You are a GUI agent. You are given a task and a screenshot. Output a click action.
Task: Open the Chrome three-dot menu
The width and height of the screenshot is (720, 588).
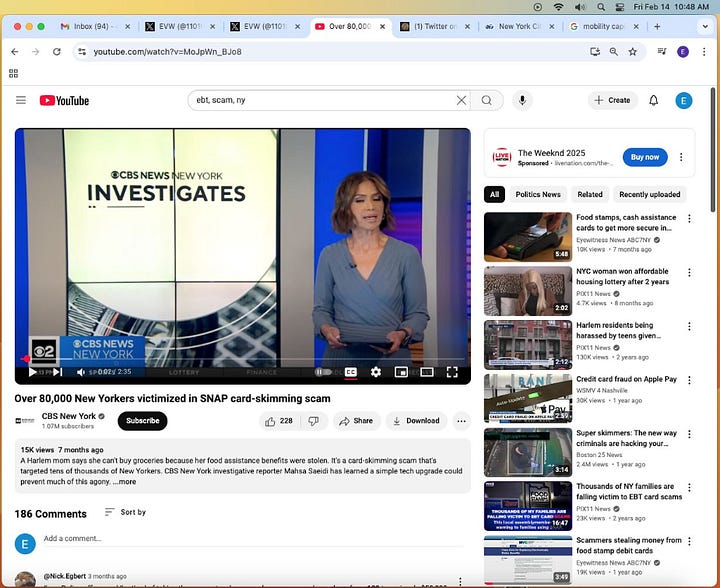click(x=704, y=52)
